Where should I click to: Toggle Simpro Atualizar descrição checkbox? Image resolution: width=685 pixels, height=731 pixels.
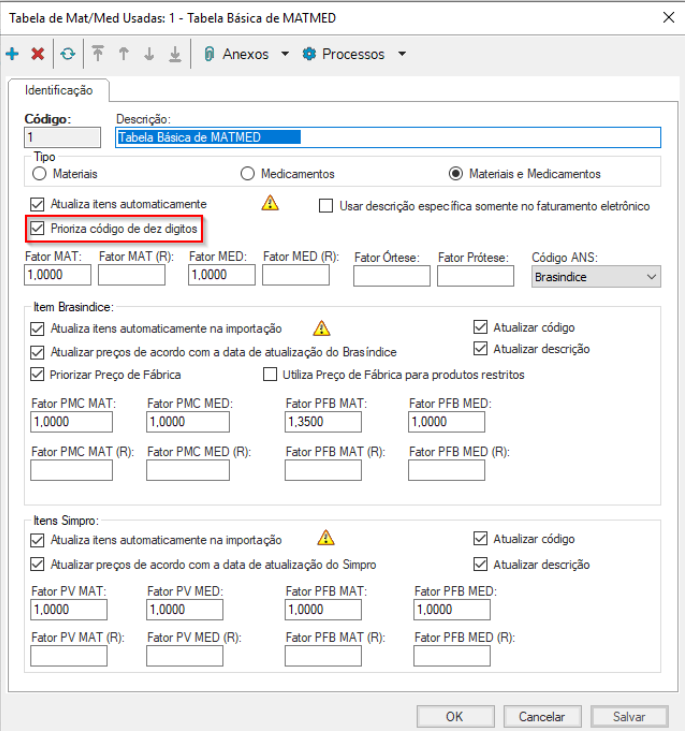tap(480, 564)
